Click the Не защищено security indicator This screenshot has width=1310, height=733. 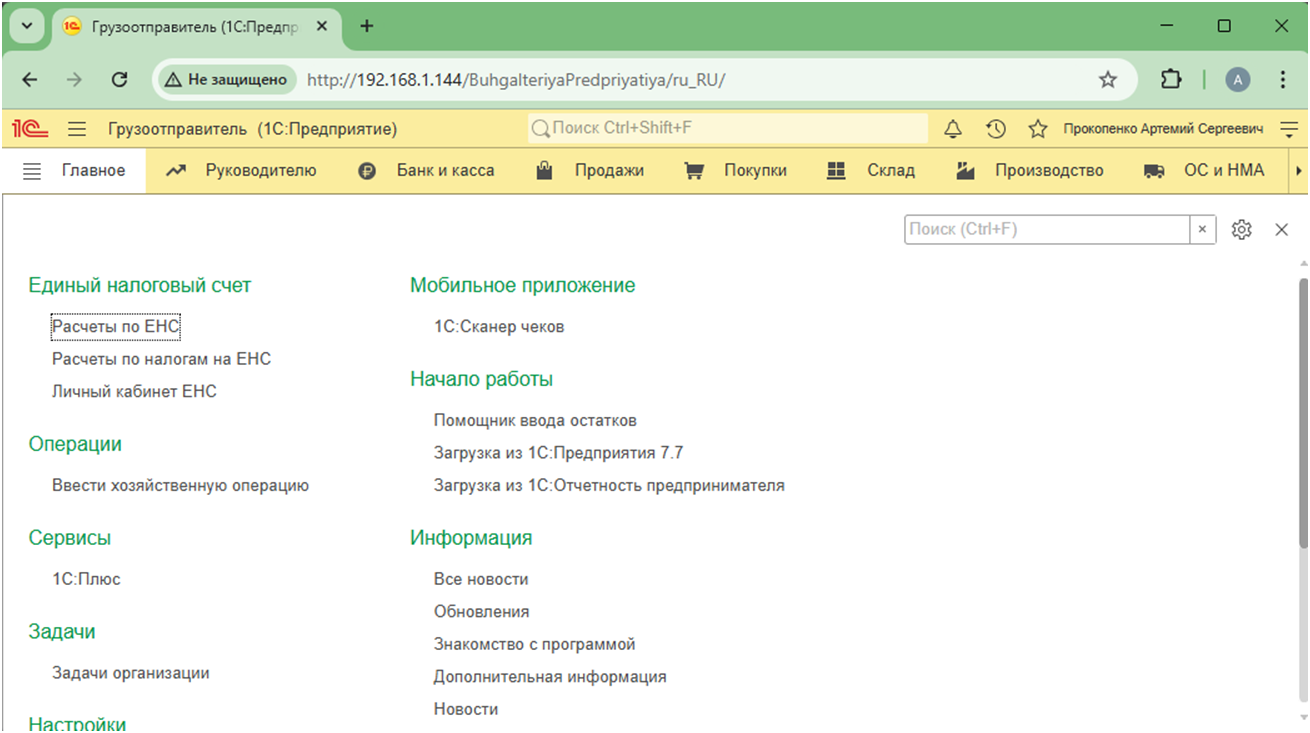tap(226, 80)
